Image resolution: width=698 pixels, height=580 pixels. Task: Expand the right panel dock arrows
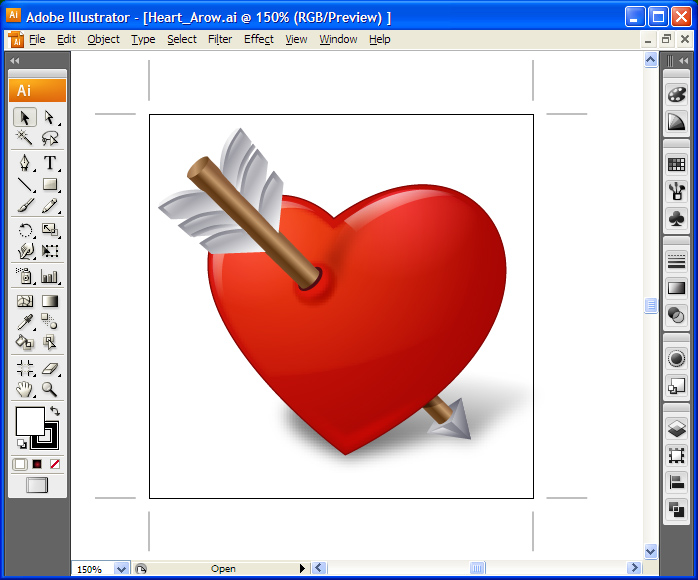[x=684, y=61]
